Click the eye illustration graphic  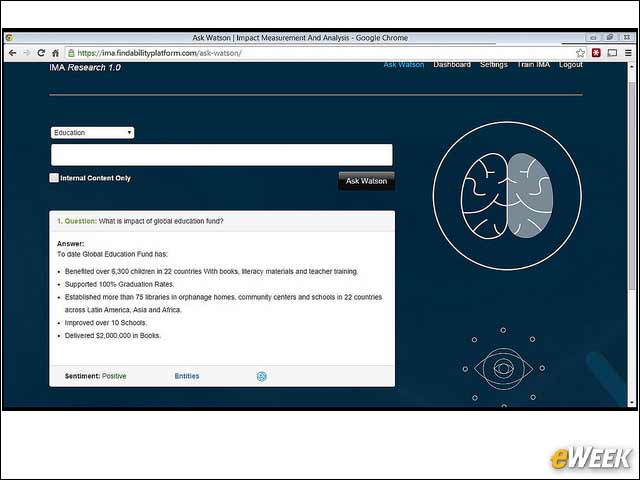coord(503,368)
